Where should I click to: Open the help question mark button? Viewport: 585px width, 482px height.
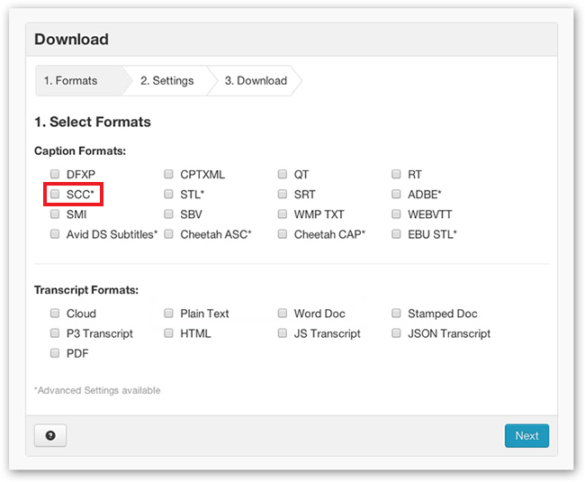tap(50, 435)
